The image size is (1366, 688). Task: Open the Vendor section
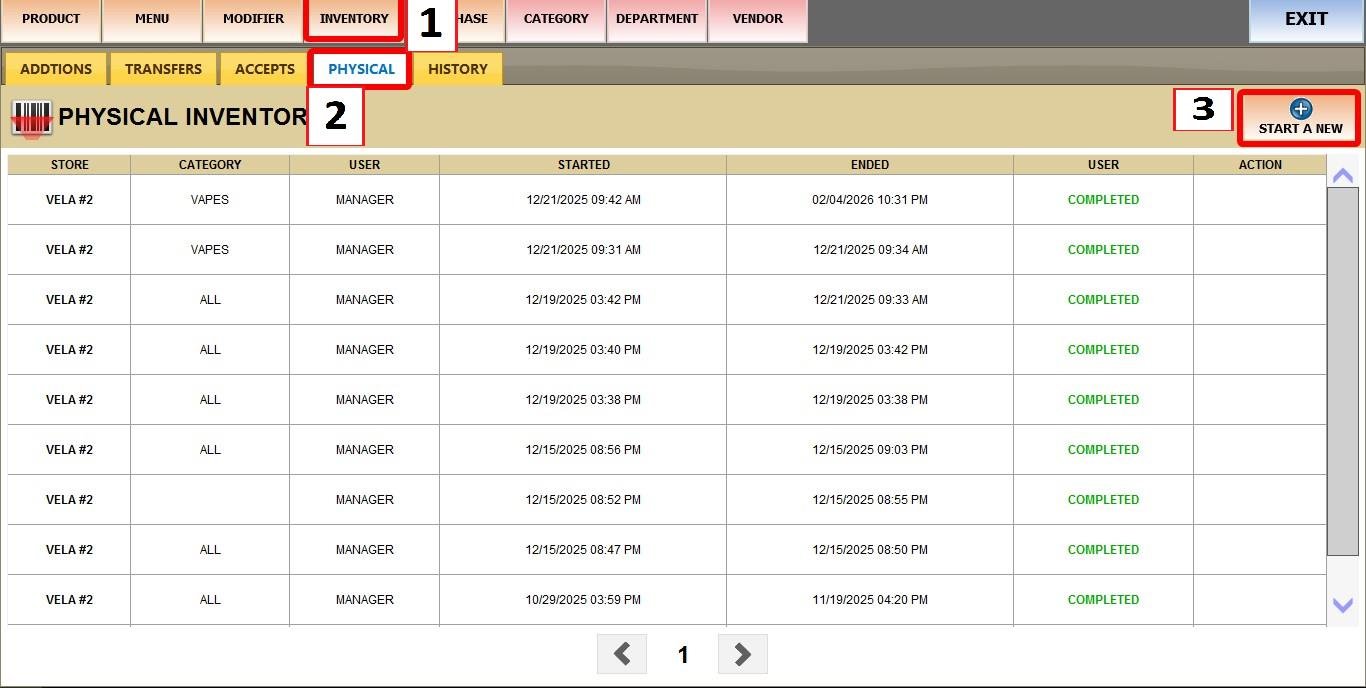[758, 19]
